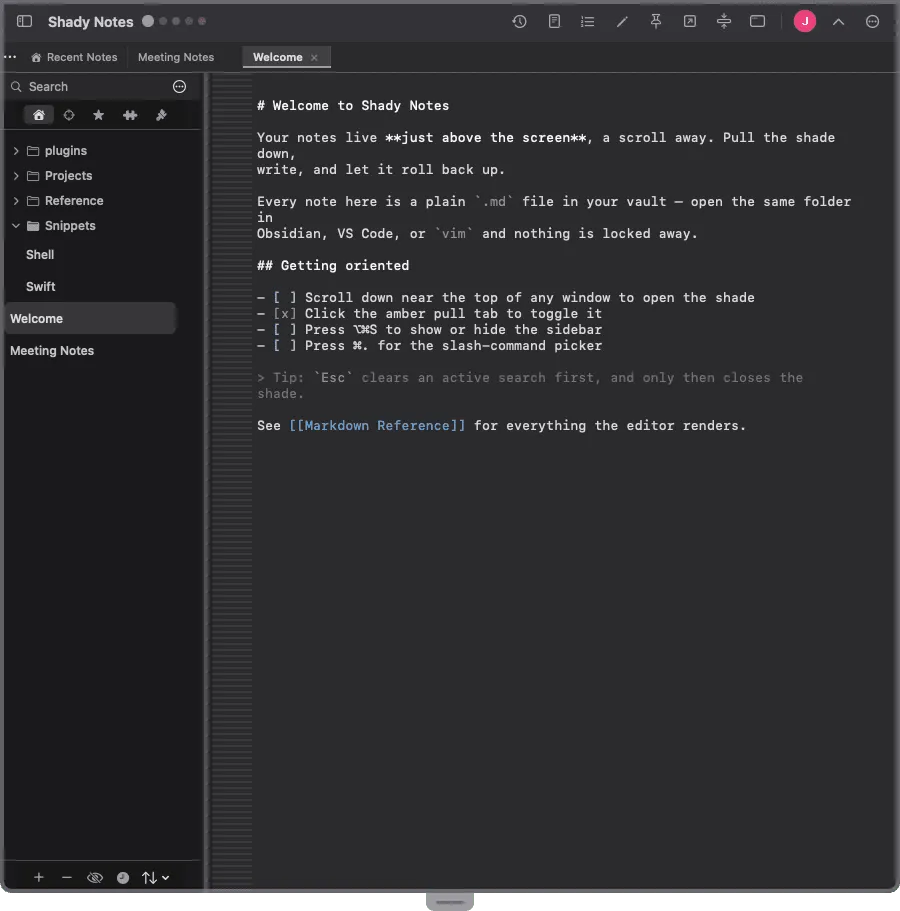
Task: Open the Swift snippet note
Action: point(41,286)
